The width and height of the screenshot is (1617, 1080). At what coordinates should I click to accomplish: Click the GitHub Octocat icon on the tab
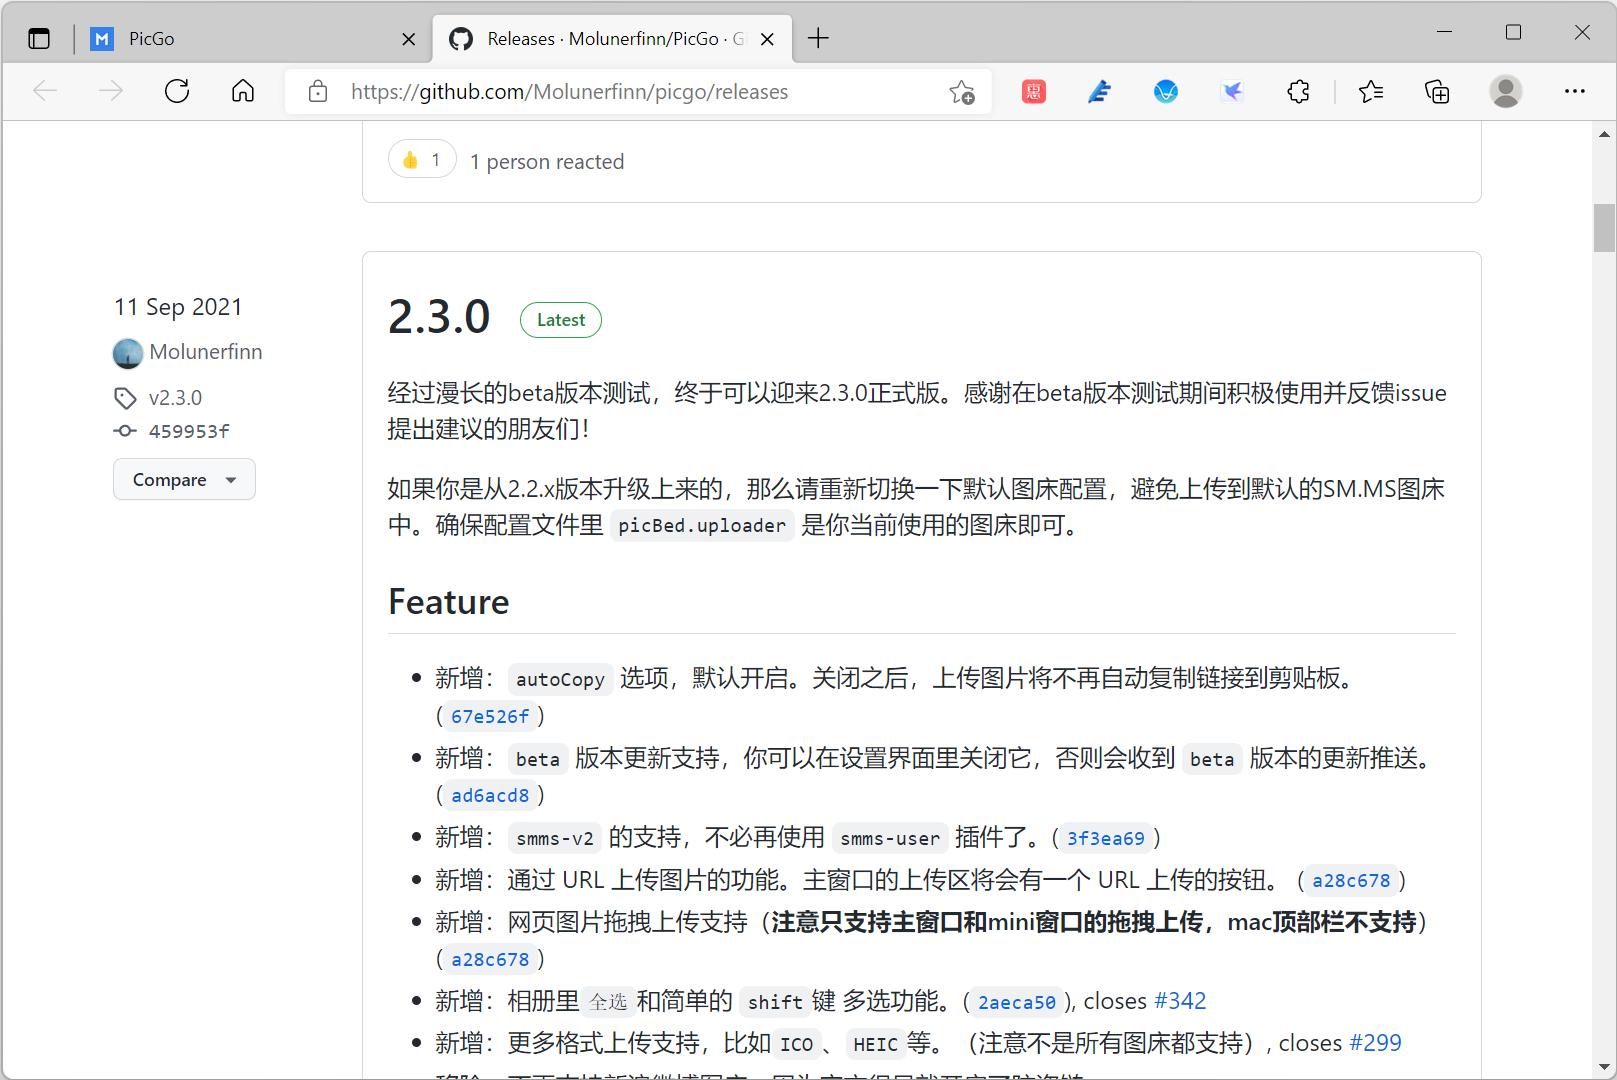[x=460, y=38]
